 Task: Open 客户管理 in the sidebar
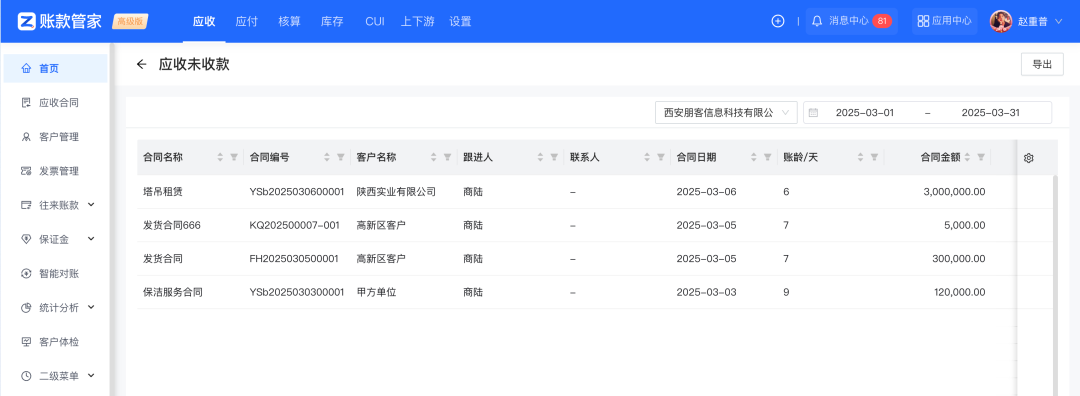(55, 137)
